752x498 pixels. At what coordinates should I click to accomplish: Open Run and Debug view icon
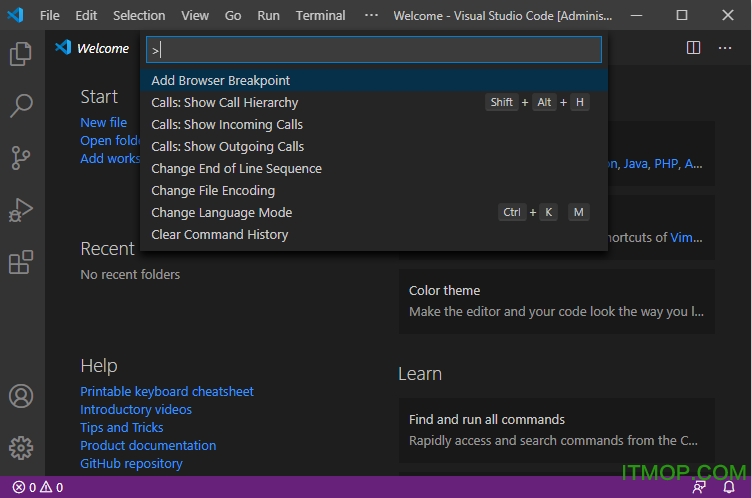(x=21, y=210)
